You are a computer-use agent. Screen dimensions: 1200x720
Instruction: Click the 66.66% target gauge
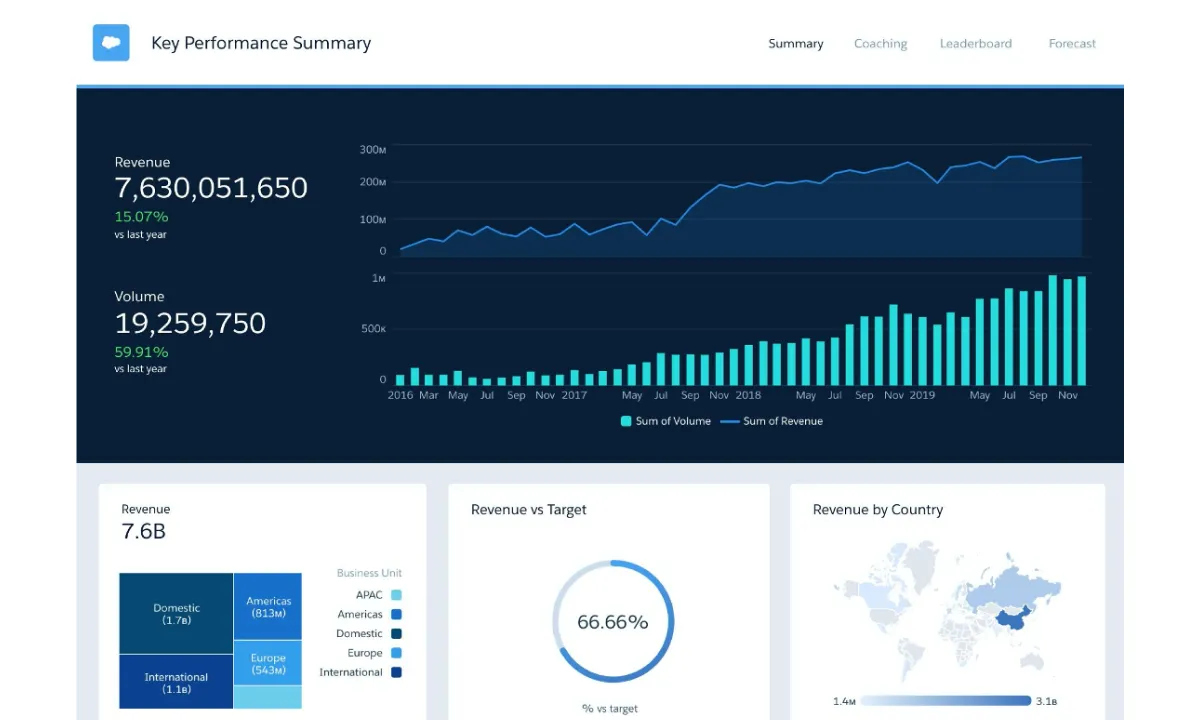613,622
